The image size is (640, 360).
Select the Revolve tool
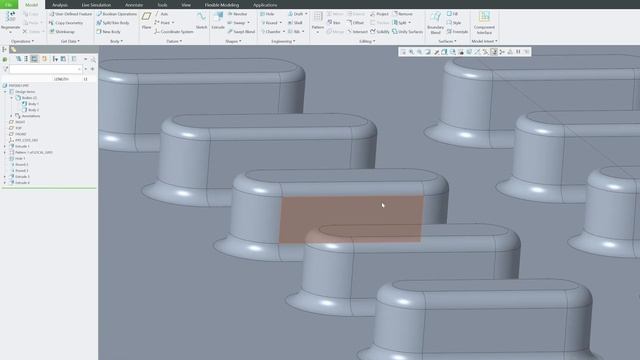click(x=237, y=14)
